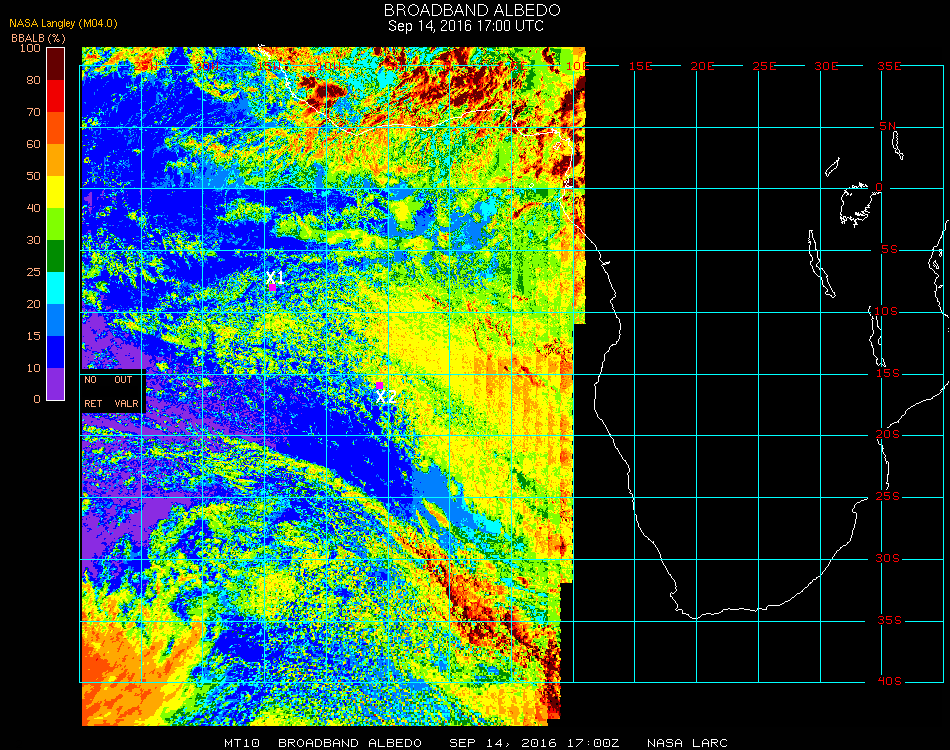This screenshot has width=950, height=750.
Task: Click the magenta X1 marker on the map
Action: point(273,288)
